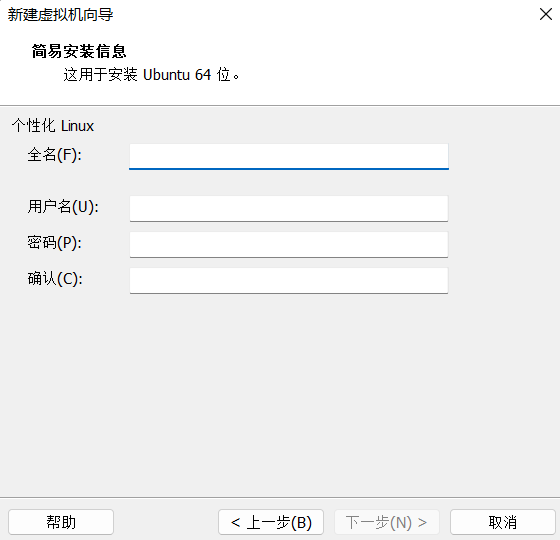Click the 下一步(N) button

387,522
